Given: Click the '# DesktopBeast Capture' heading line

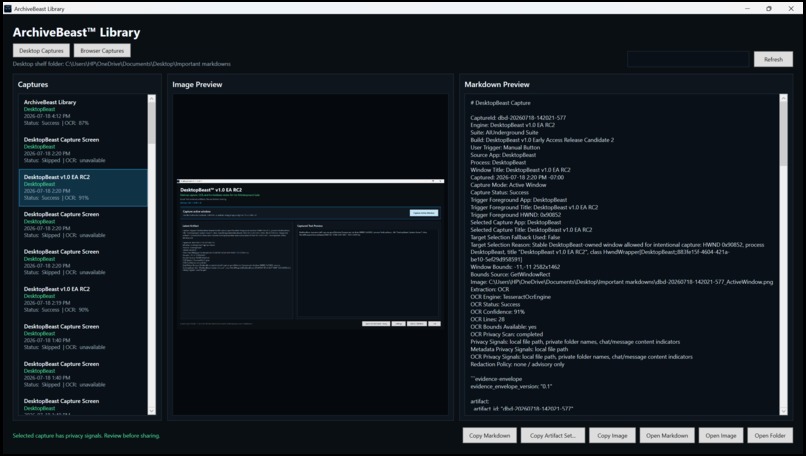Looking at the screenshot, I should (500, 103).
